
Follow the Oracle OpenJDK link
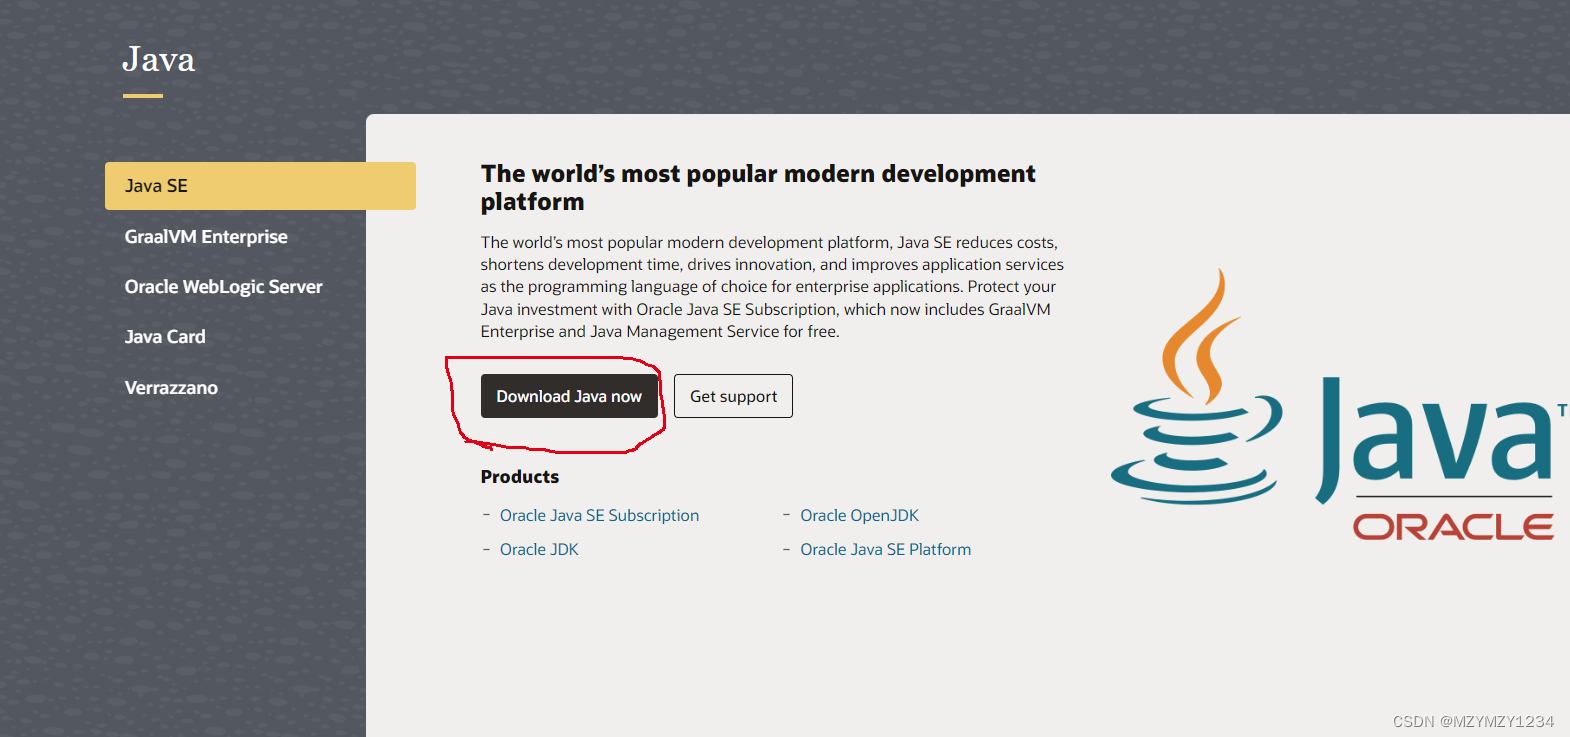[859, 515]
